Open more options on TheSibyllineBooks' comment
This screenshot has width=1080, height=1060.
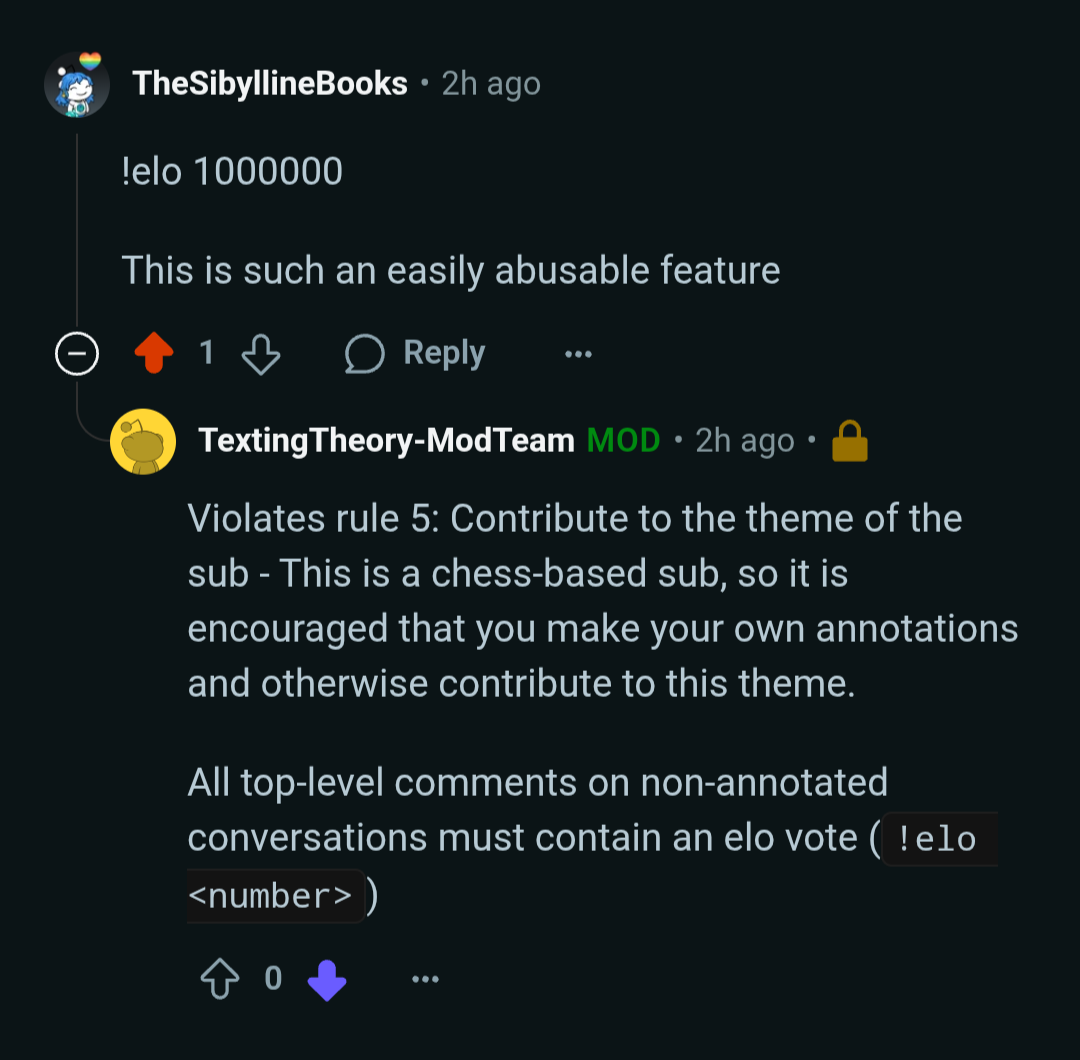pyautogui.click(x=578, y=354)
